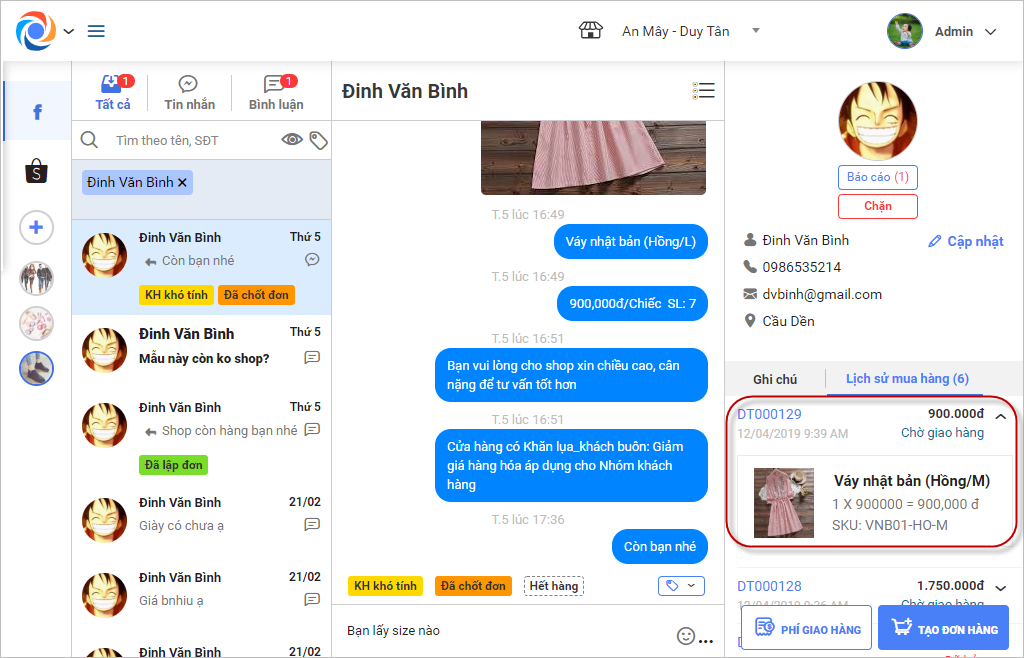Click the PHÍ GIAO HÀNG button
Viewport: 1024px width, 658px height.
[x=807, y=628]
